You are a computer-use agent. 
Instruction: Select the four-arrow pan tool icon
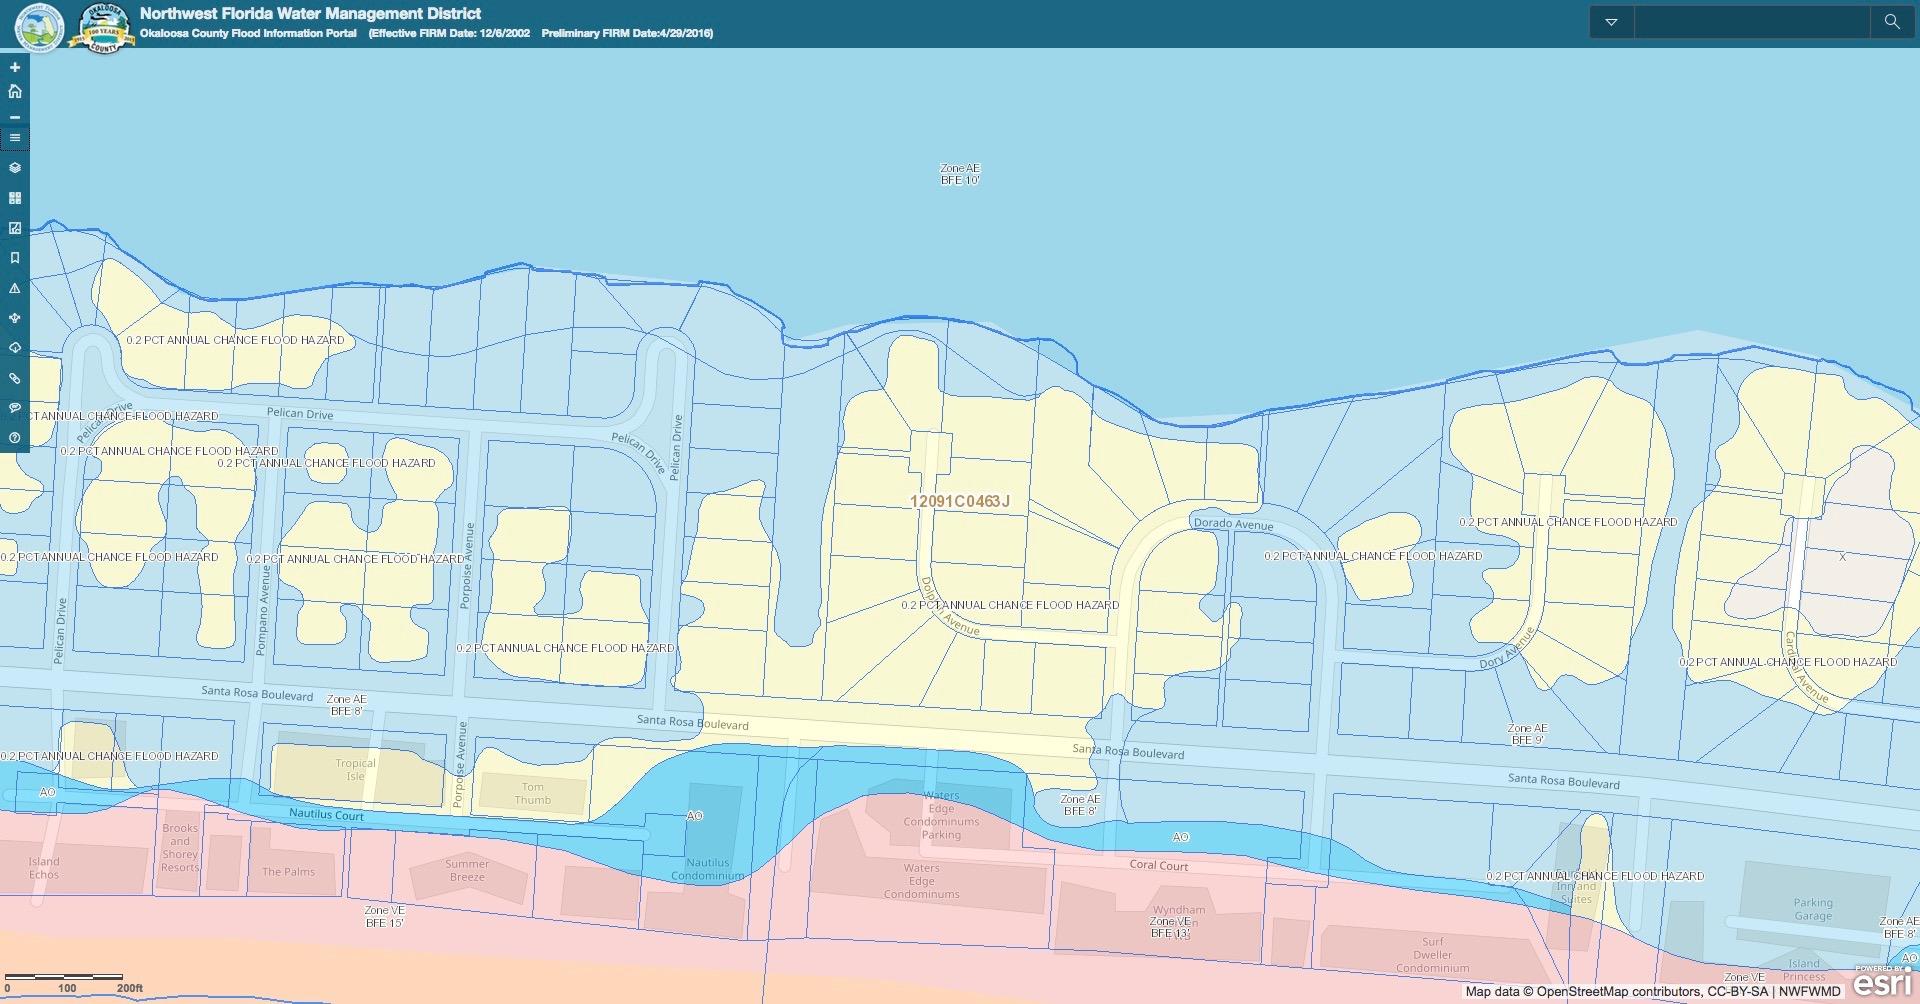[x=15, y=318]
